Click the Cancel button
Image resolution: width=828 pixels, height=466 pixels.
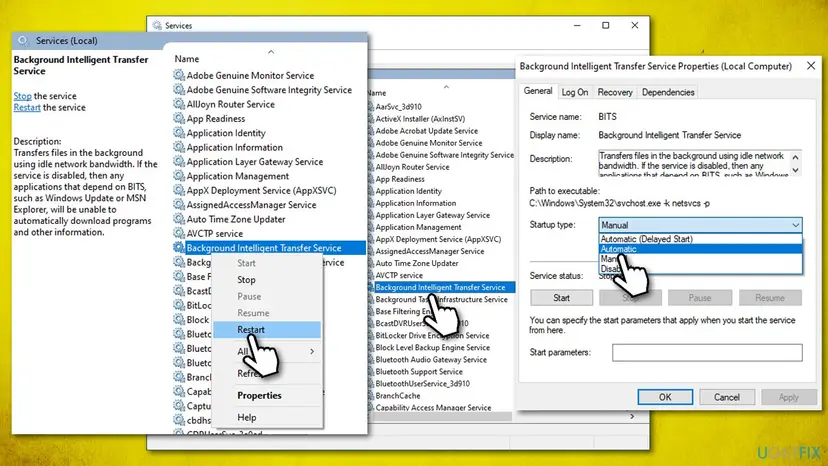727,397
